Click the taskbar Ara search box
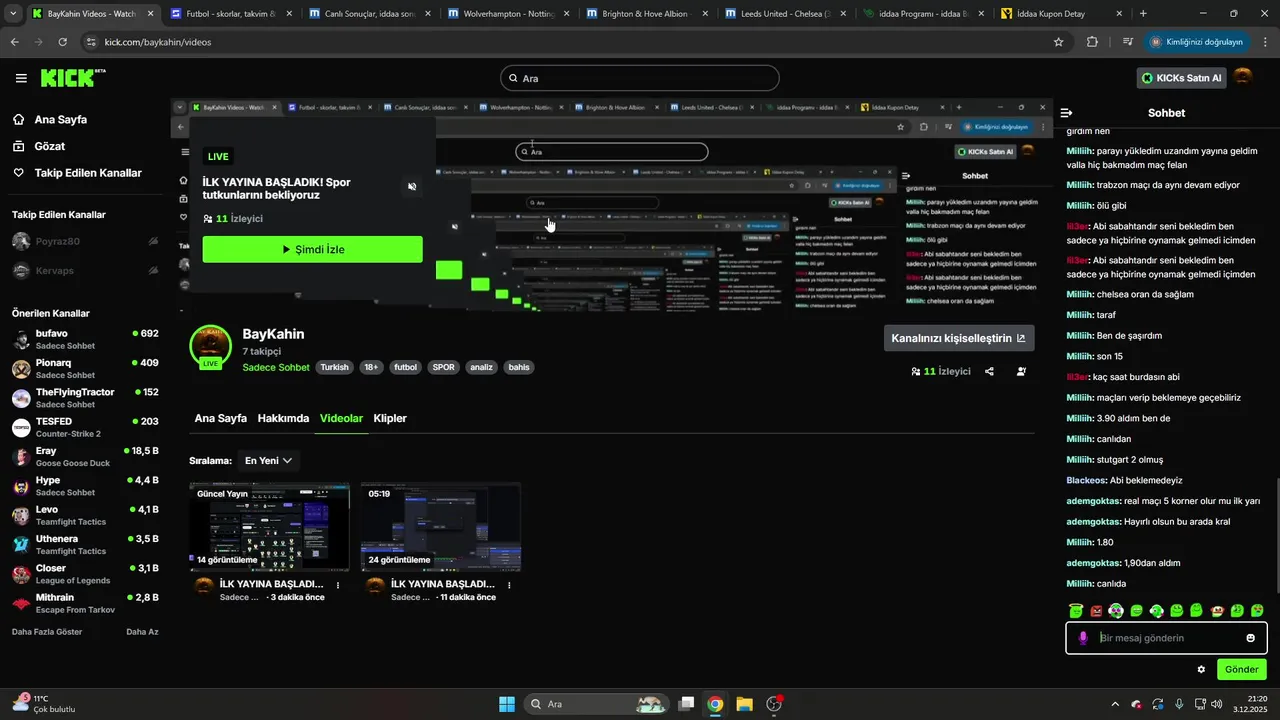1280x720 pixels. (597, 704)
